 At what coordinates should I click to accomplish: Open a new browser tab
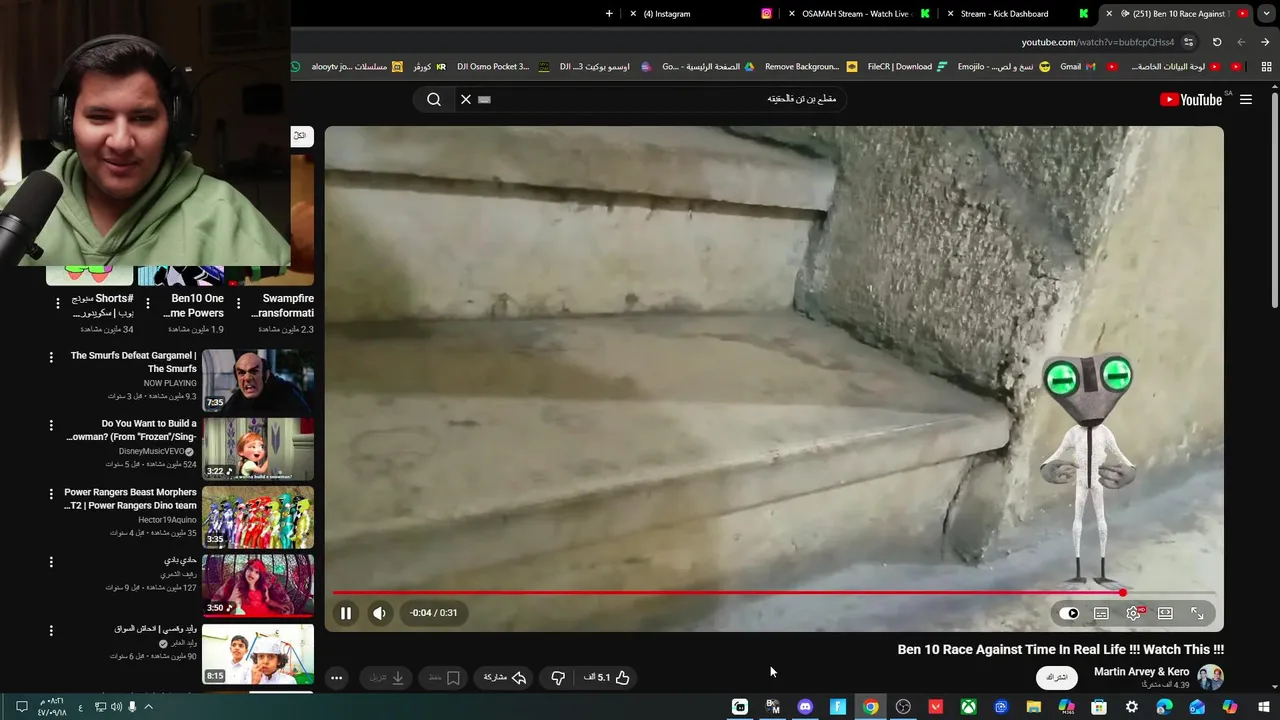coord(609,14)
